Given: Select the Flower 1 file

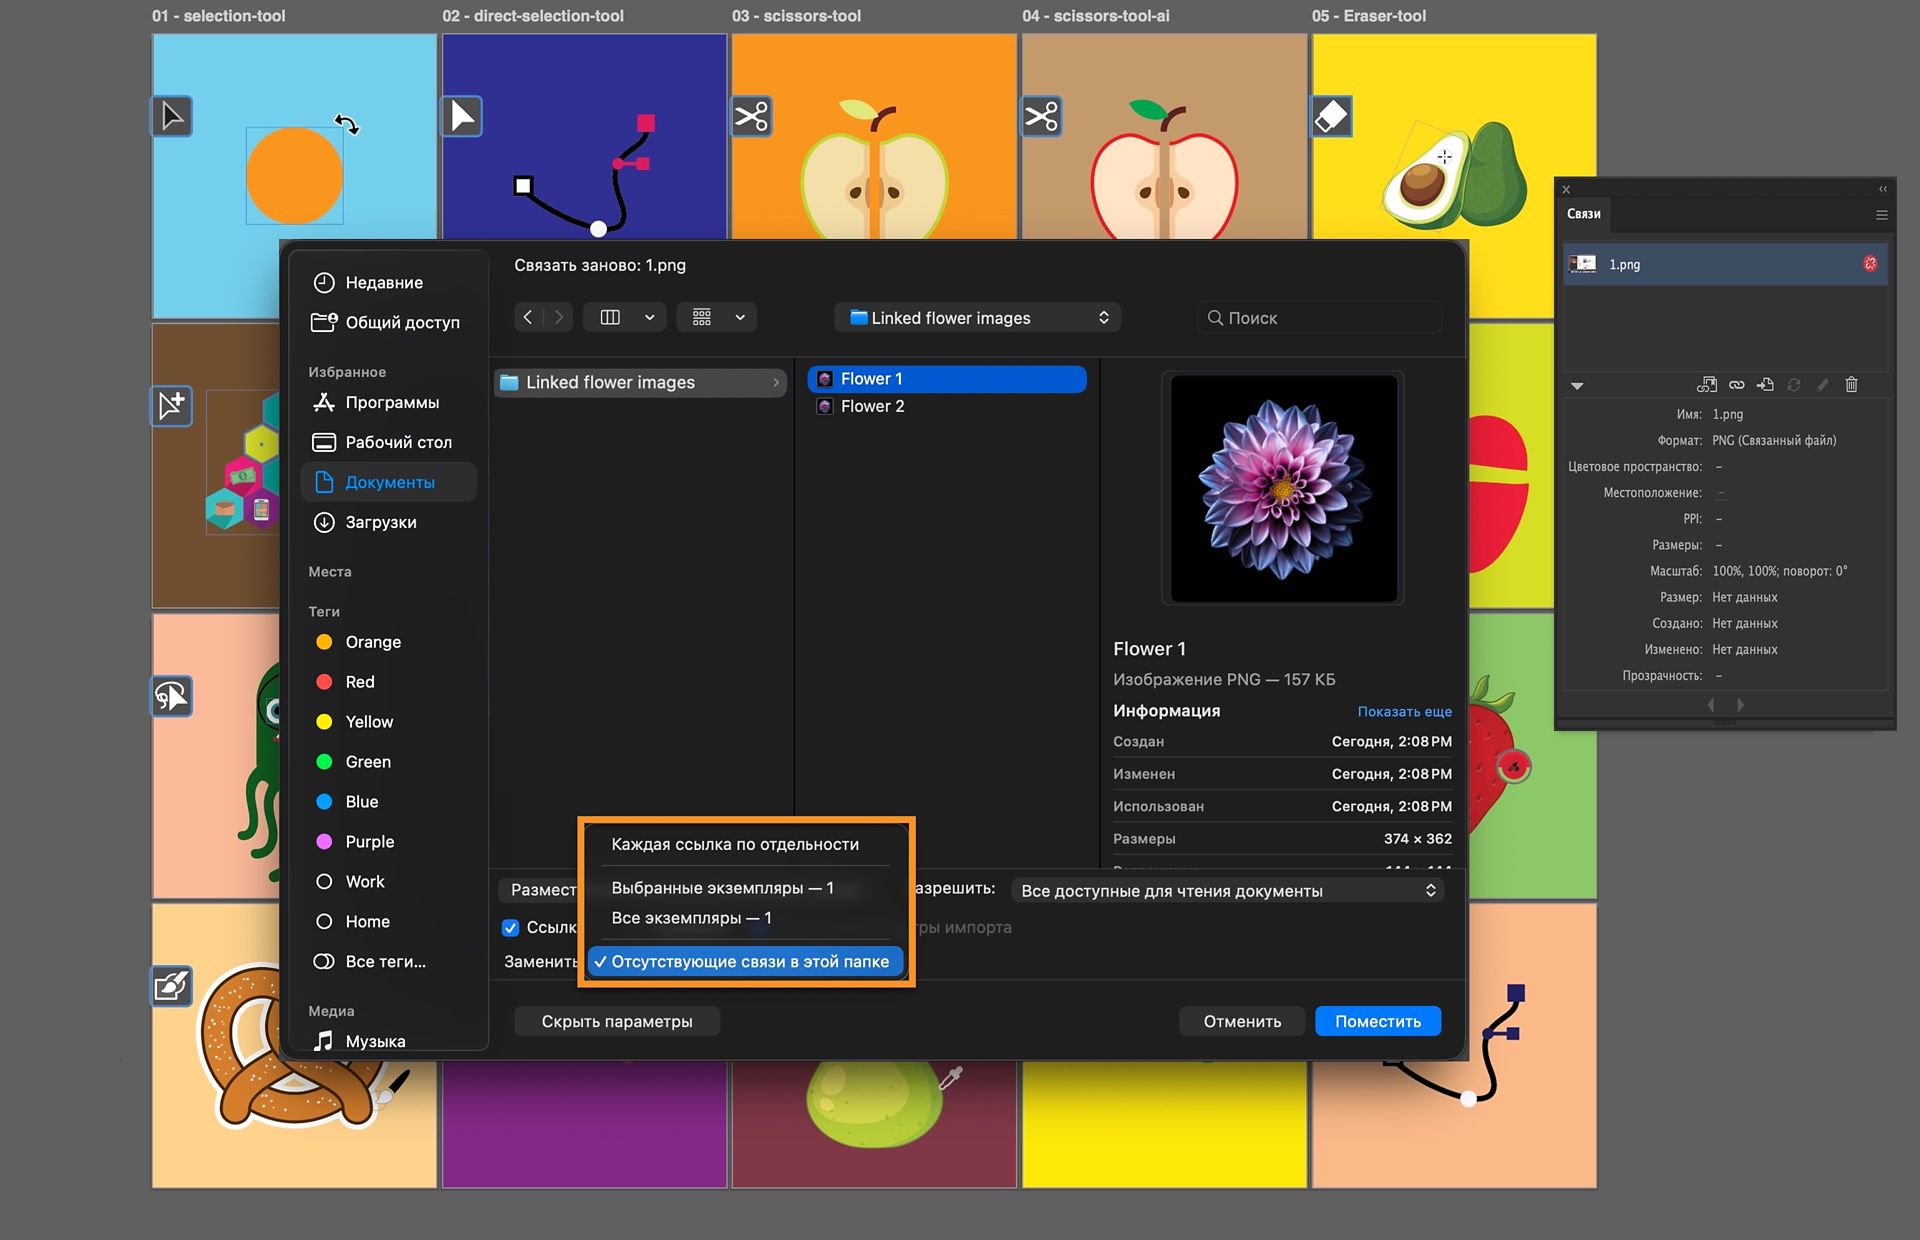Looking at the screenshot, I should pos(947,379).
